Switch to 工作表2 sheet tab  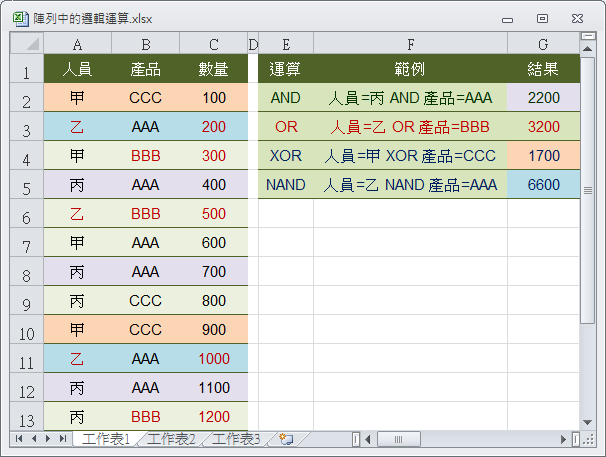pos(171,439)
